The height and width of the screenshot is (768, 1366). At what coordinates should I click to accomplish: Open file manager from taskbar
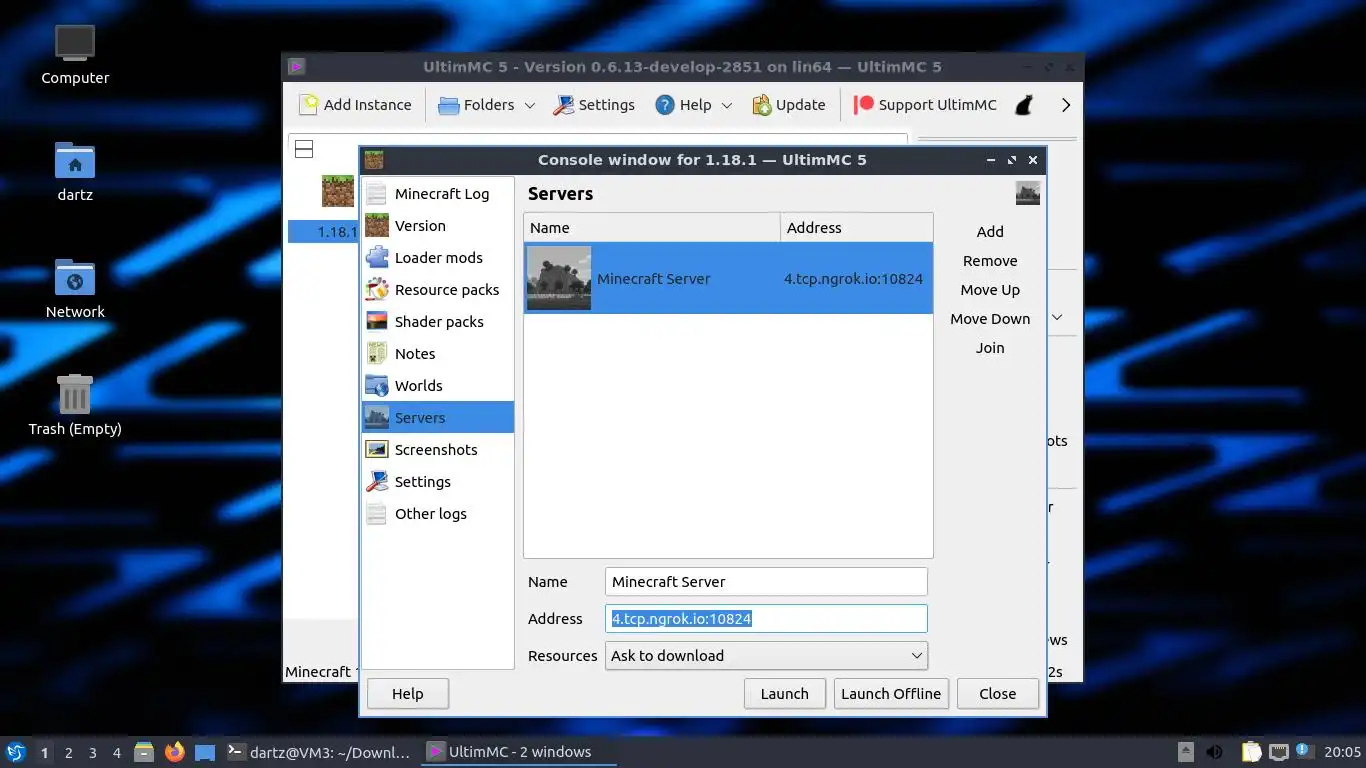144,752
